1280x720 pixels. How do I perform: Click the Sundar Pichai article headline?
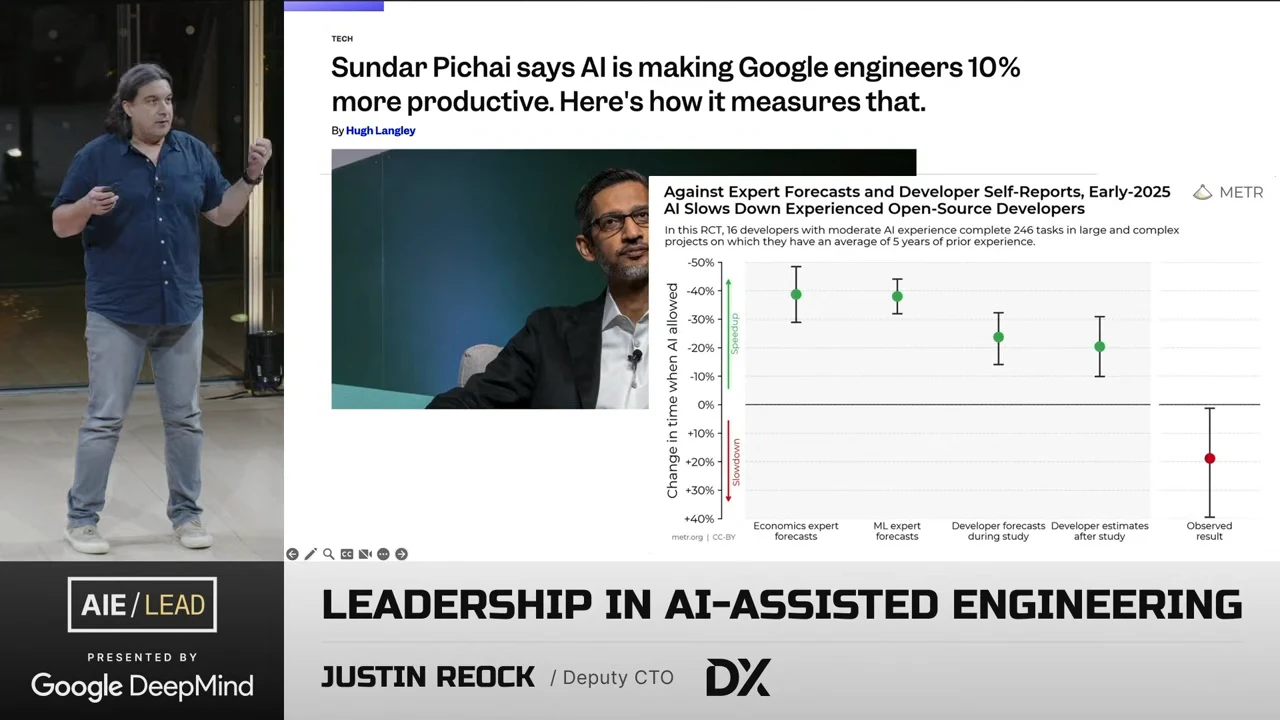coord(676,84)
